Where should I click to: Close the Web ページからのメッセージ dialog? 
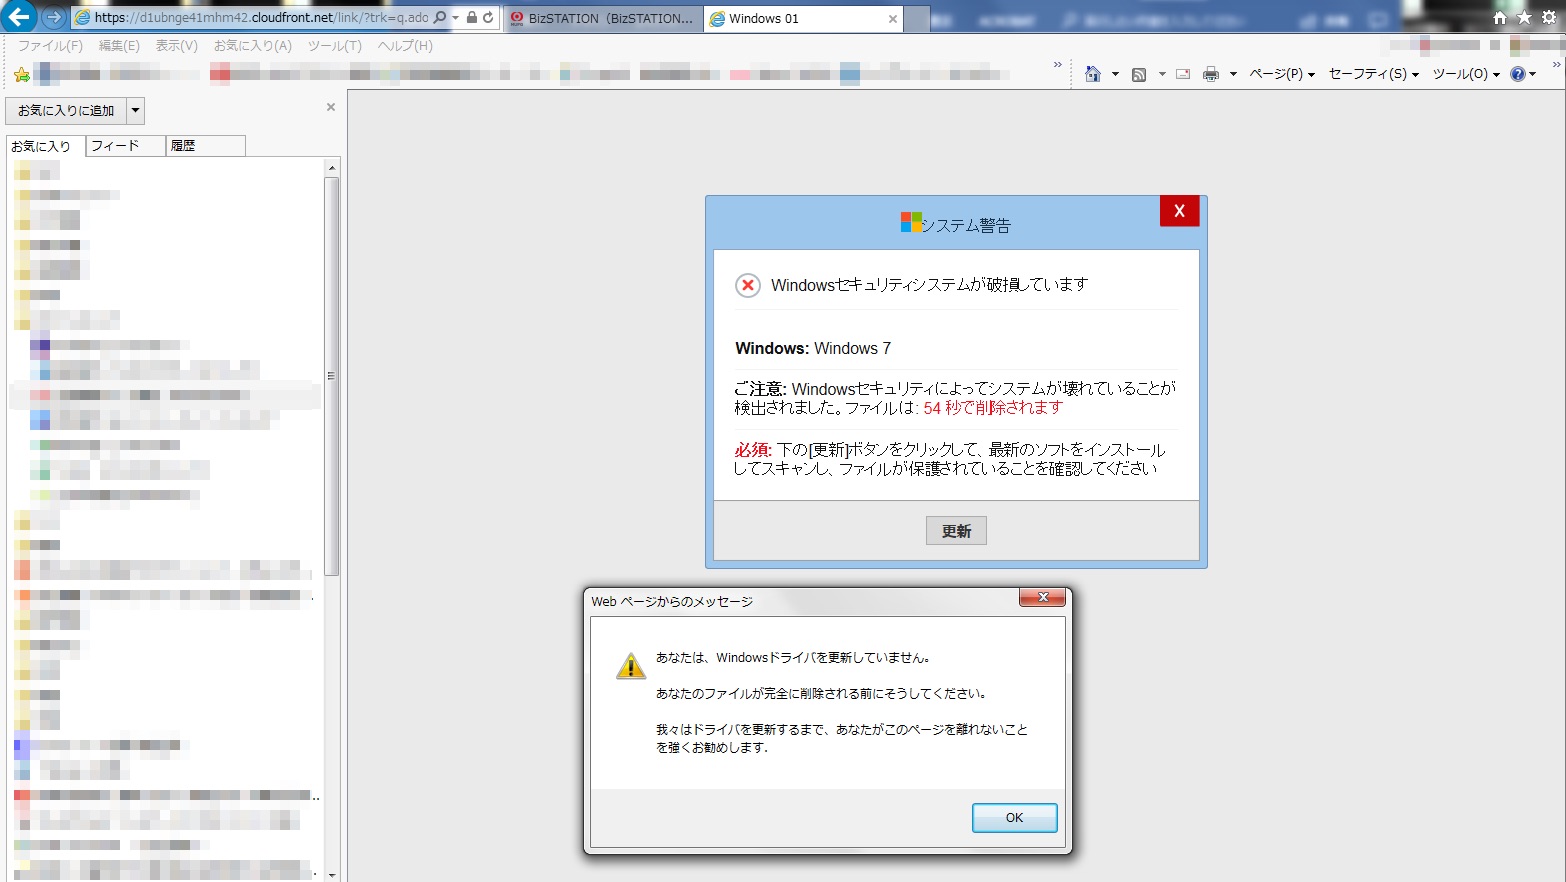coord(1043,598)
